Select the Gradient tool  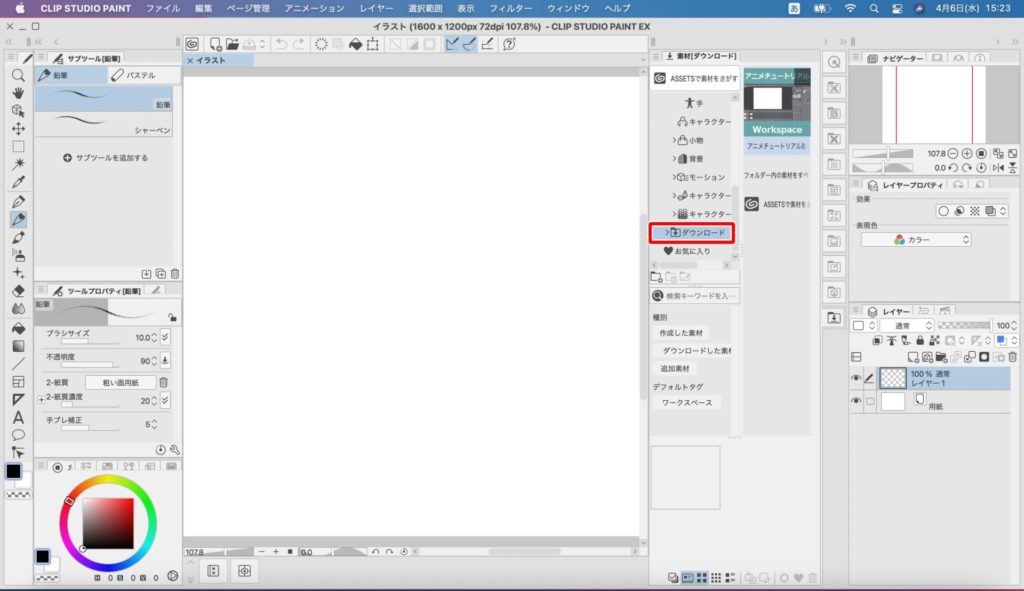tap(18, 345)
